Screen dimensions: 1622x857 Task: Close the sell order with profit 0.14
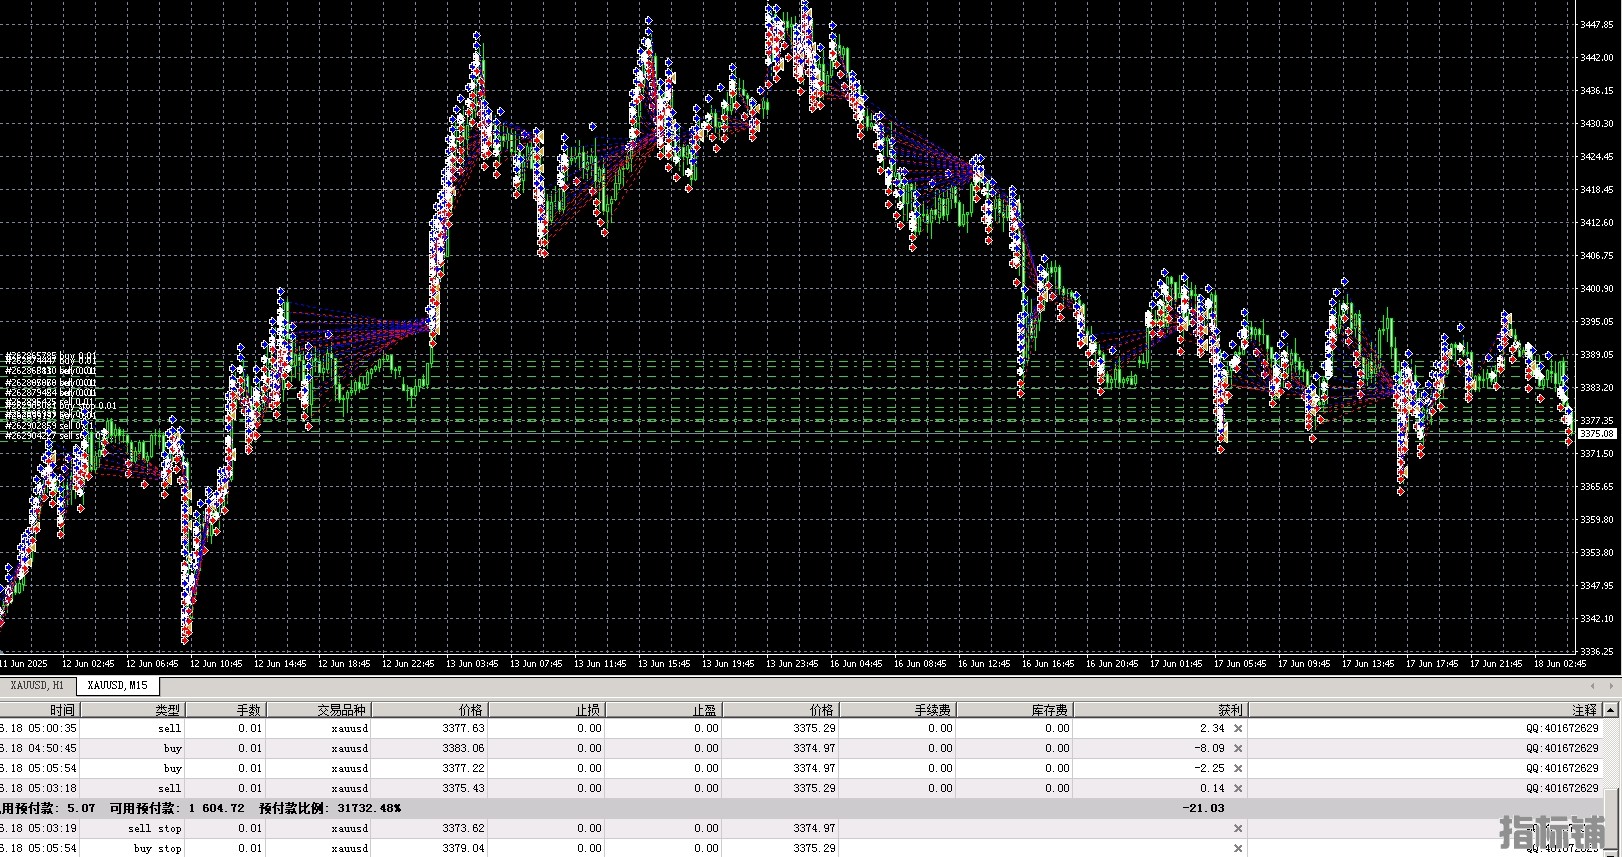pos(1238,788)
